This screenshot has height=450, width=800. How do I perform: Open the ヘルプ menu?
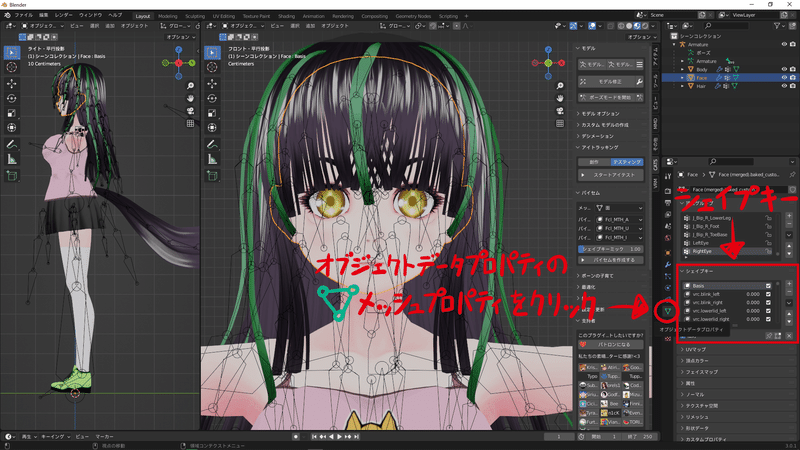pyautogui.click(x=115, y=15)
